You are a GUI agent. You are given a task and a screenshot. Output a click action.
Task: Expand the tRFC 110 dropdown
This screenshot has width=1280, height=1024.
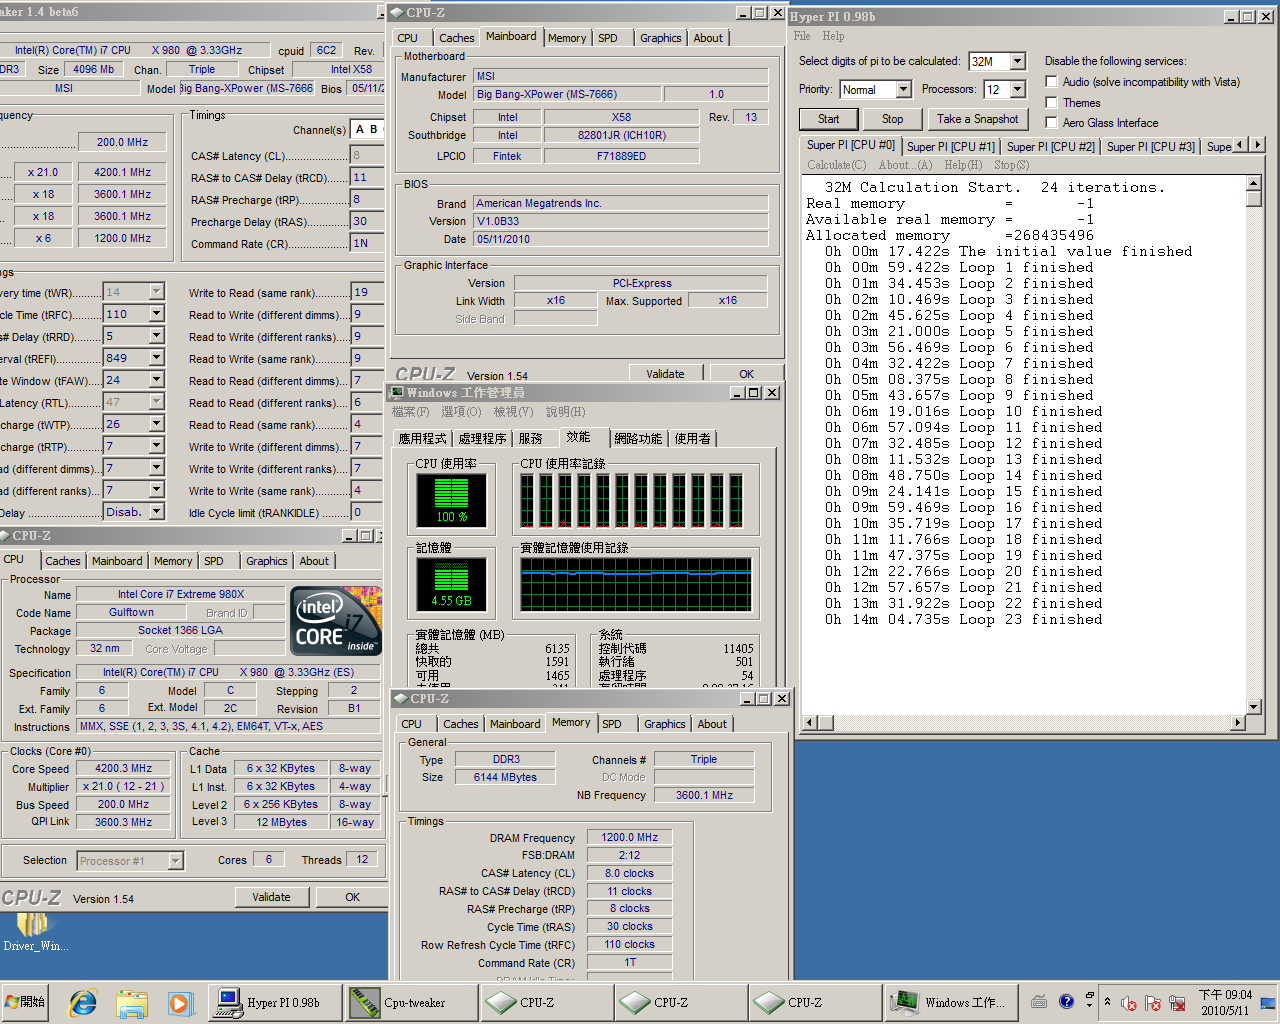pyautogui.click(x=156, y=314)
